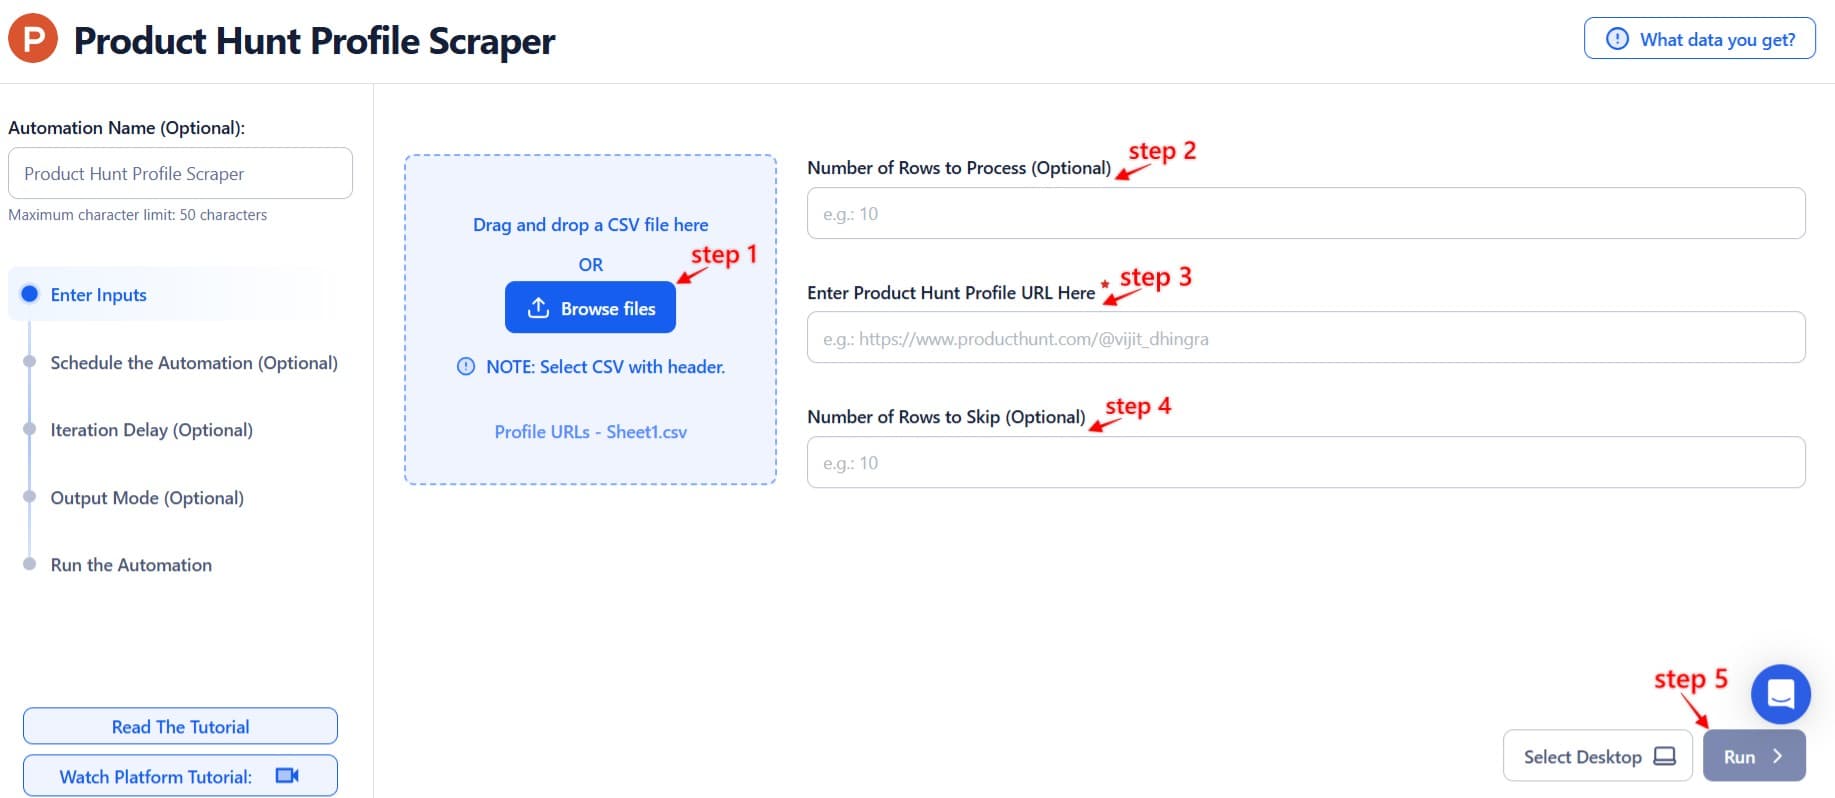
Task: Click the monitor icon on Select Desktop
Action: click(1665, 756)
